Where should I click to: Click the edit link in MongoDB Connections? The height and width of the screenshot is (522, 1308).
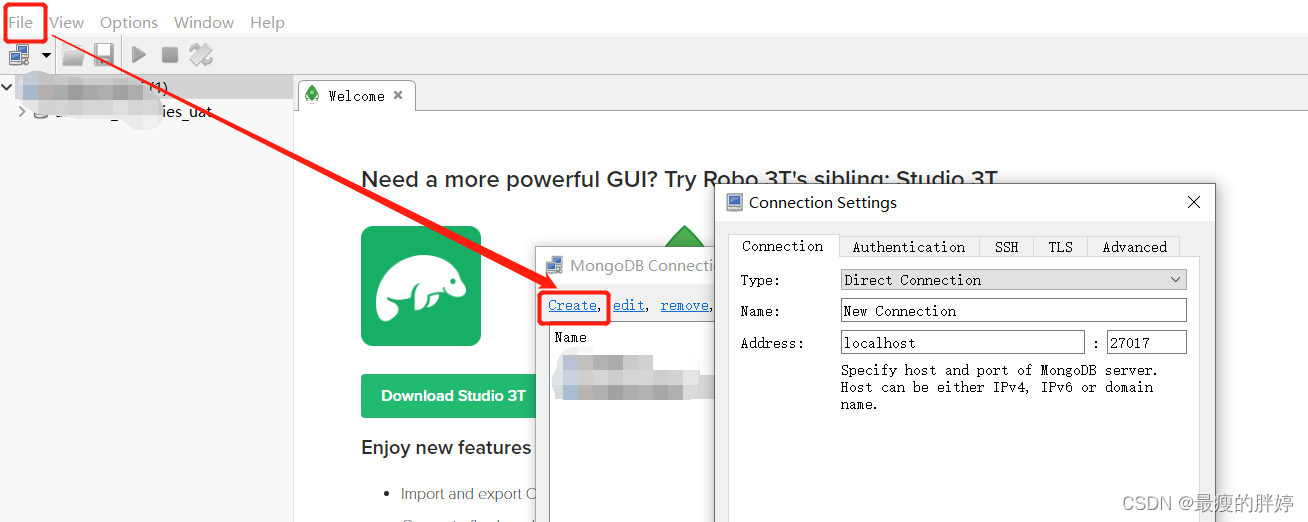628,305
